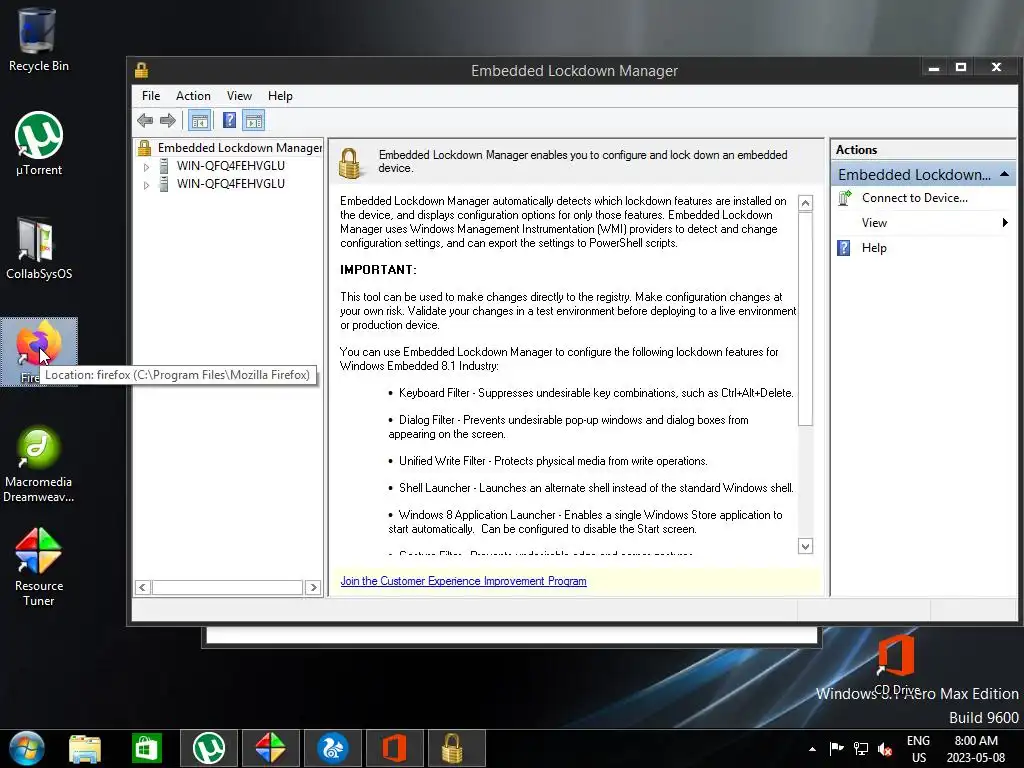Select the second WIN-QFQ4FEHVGLU server icon
This screenshot has height=768, width=1024.
pos(164,184)
